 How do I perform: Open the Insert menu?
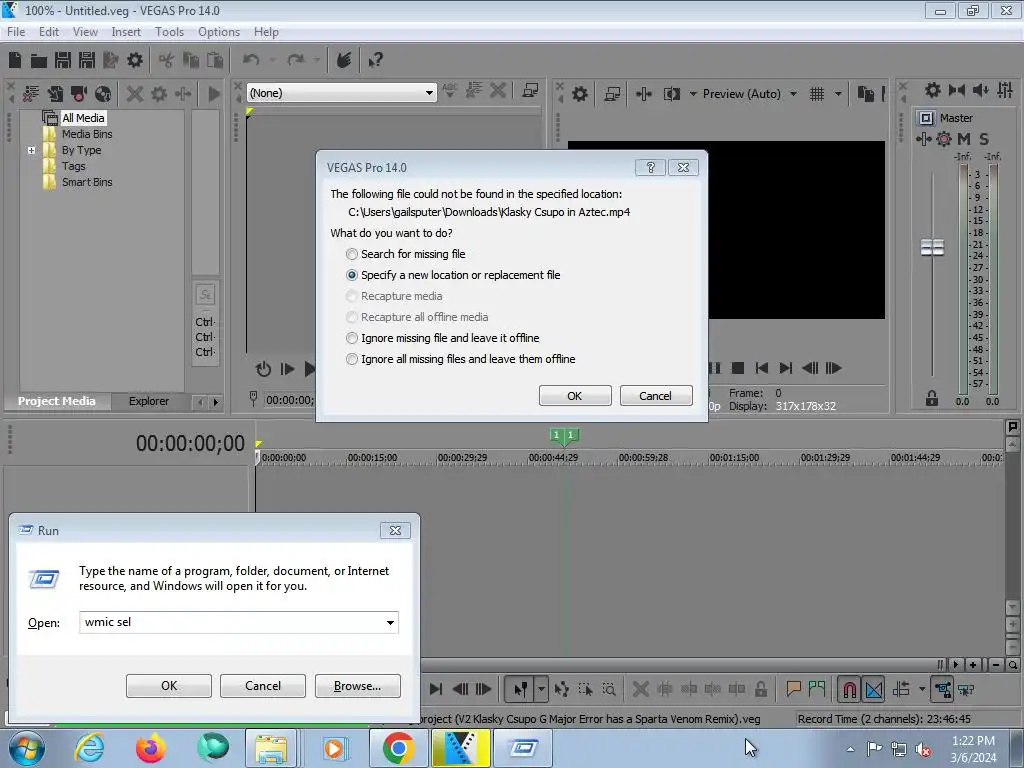point(126,31)
